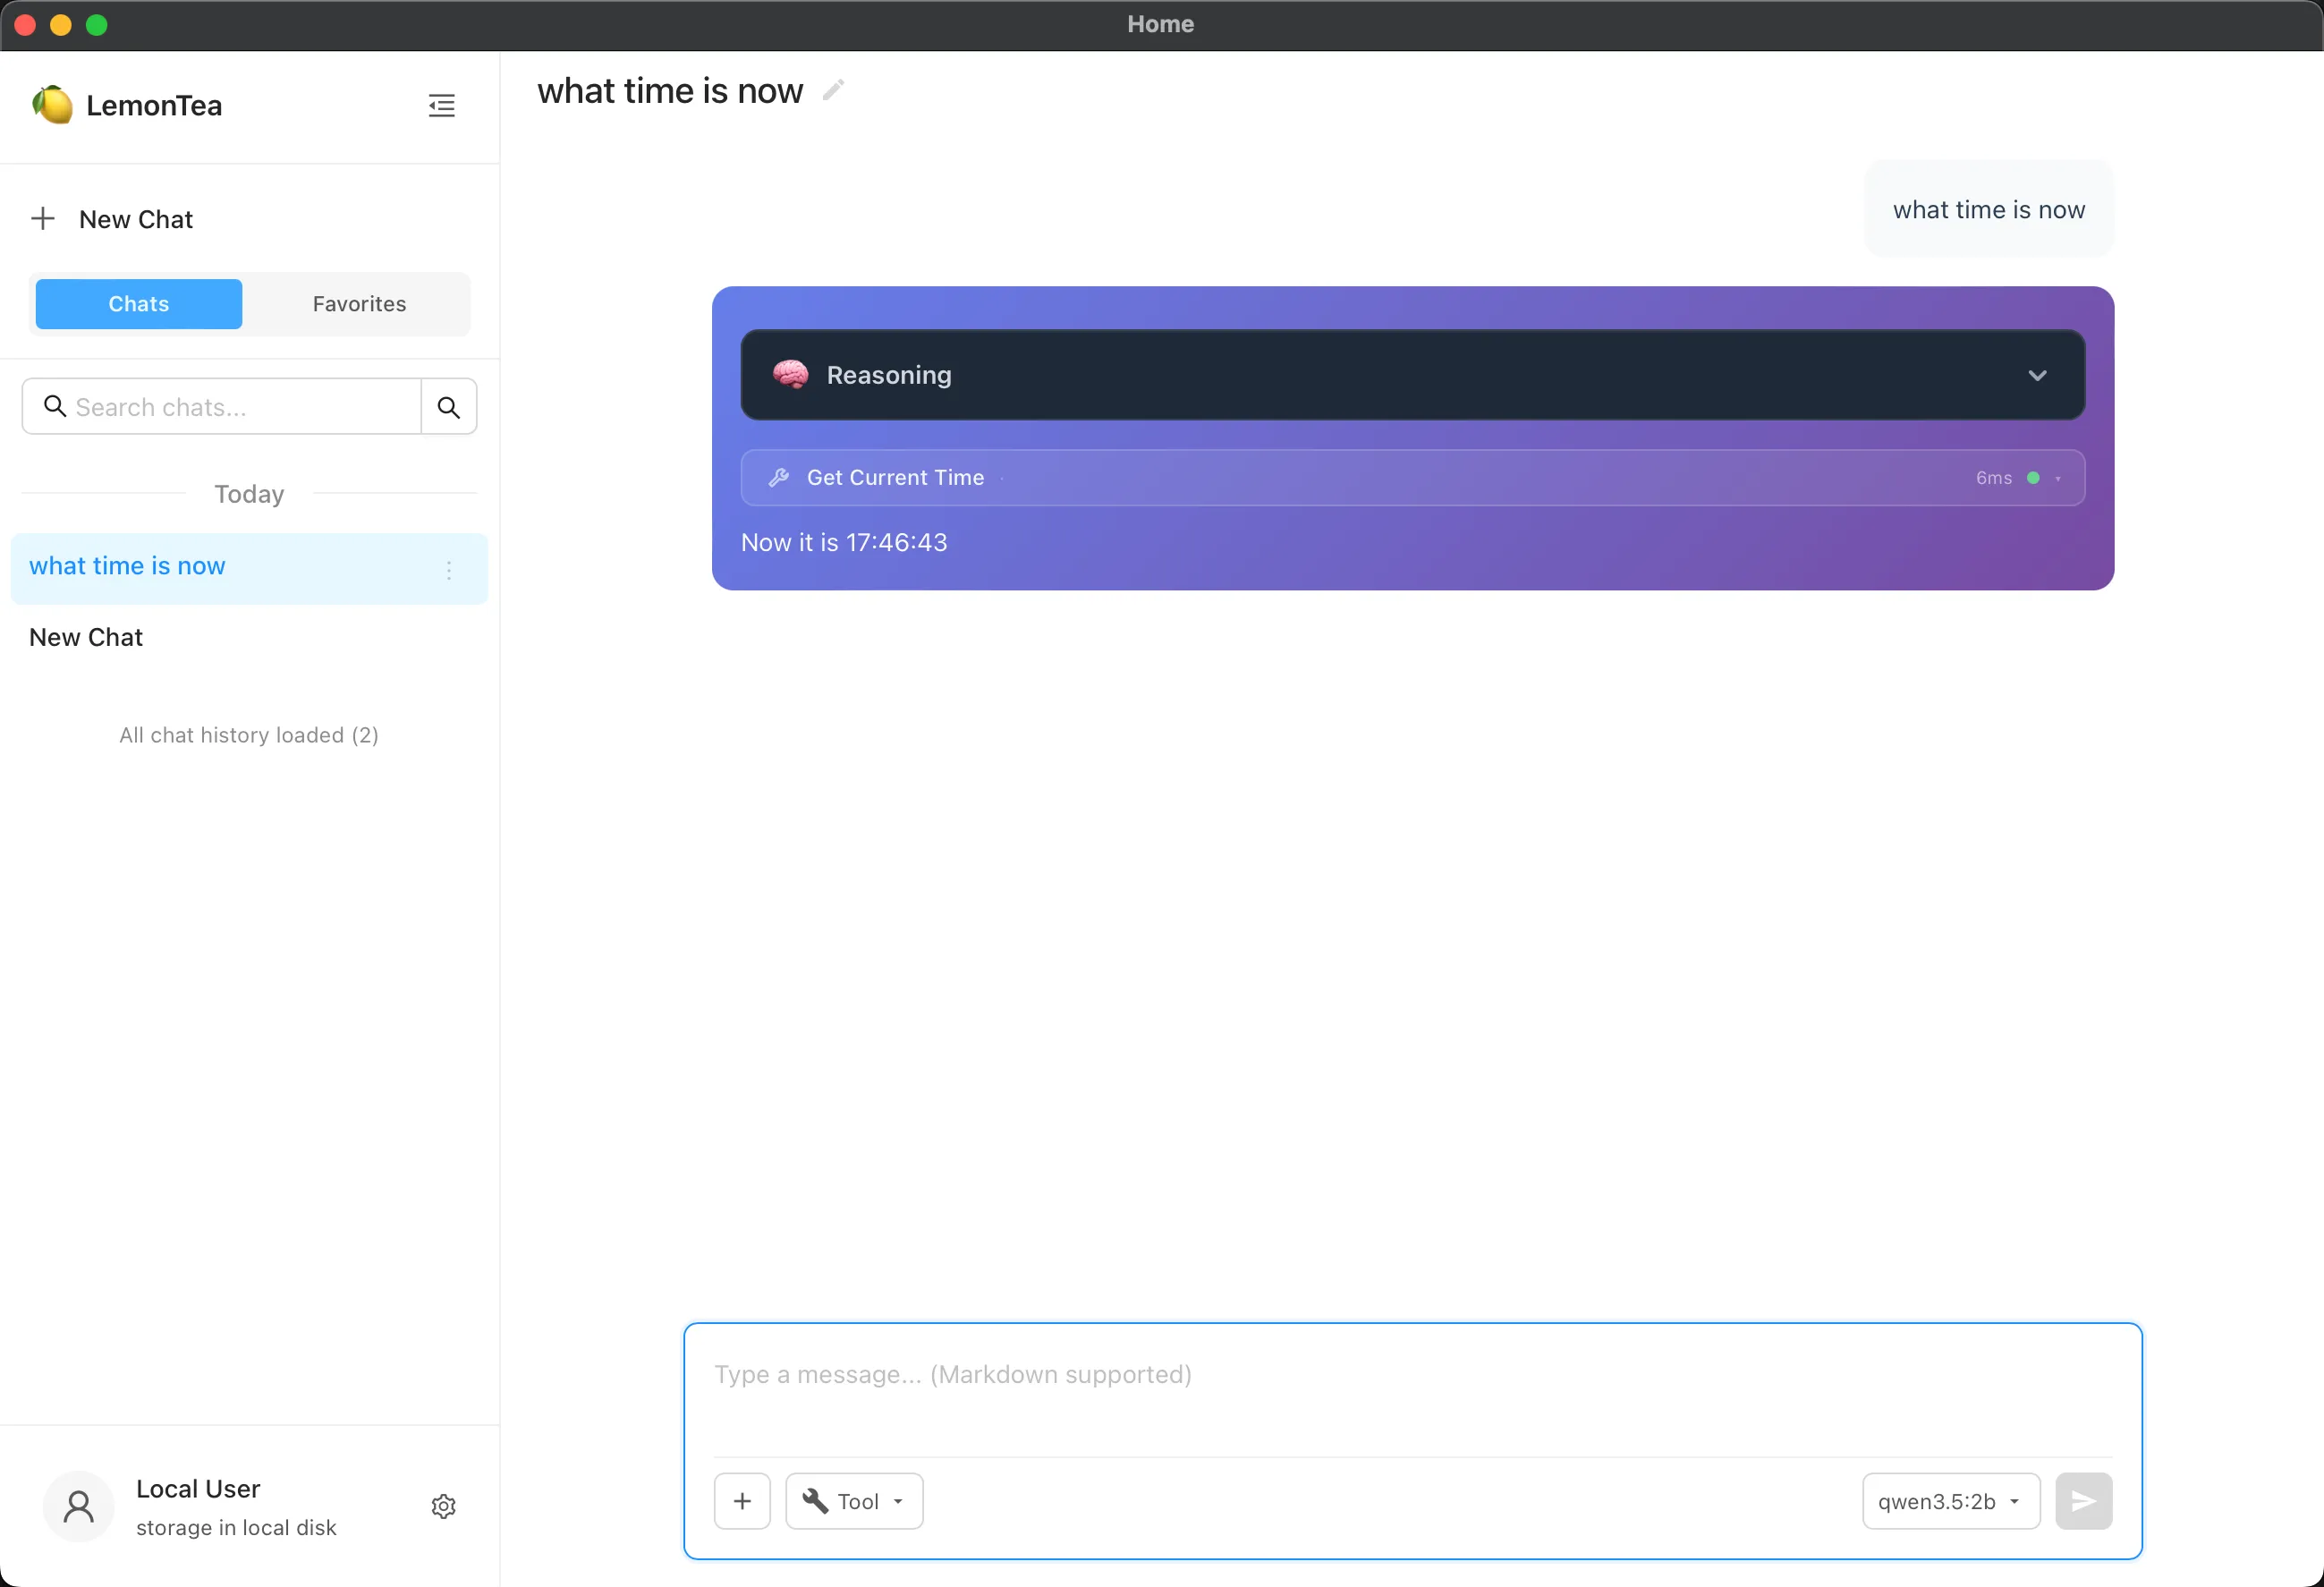The height and width of the screenshot is (1587, 2324).
Task: Edit chat title with the pencil icon
Action: tap(833, 91)
